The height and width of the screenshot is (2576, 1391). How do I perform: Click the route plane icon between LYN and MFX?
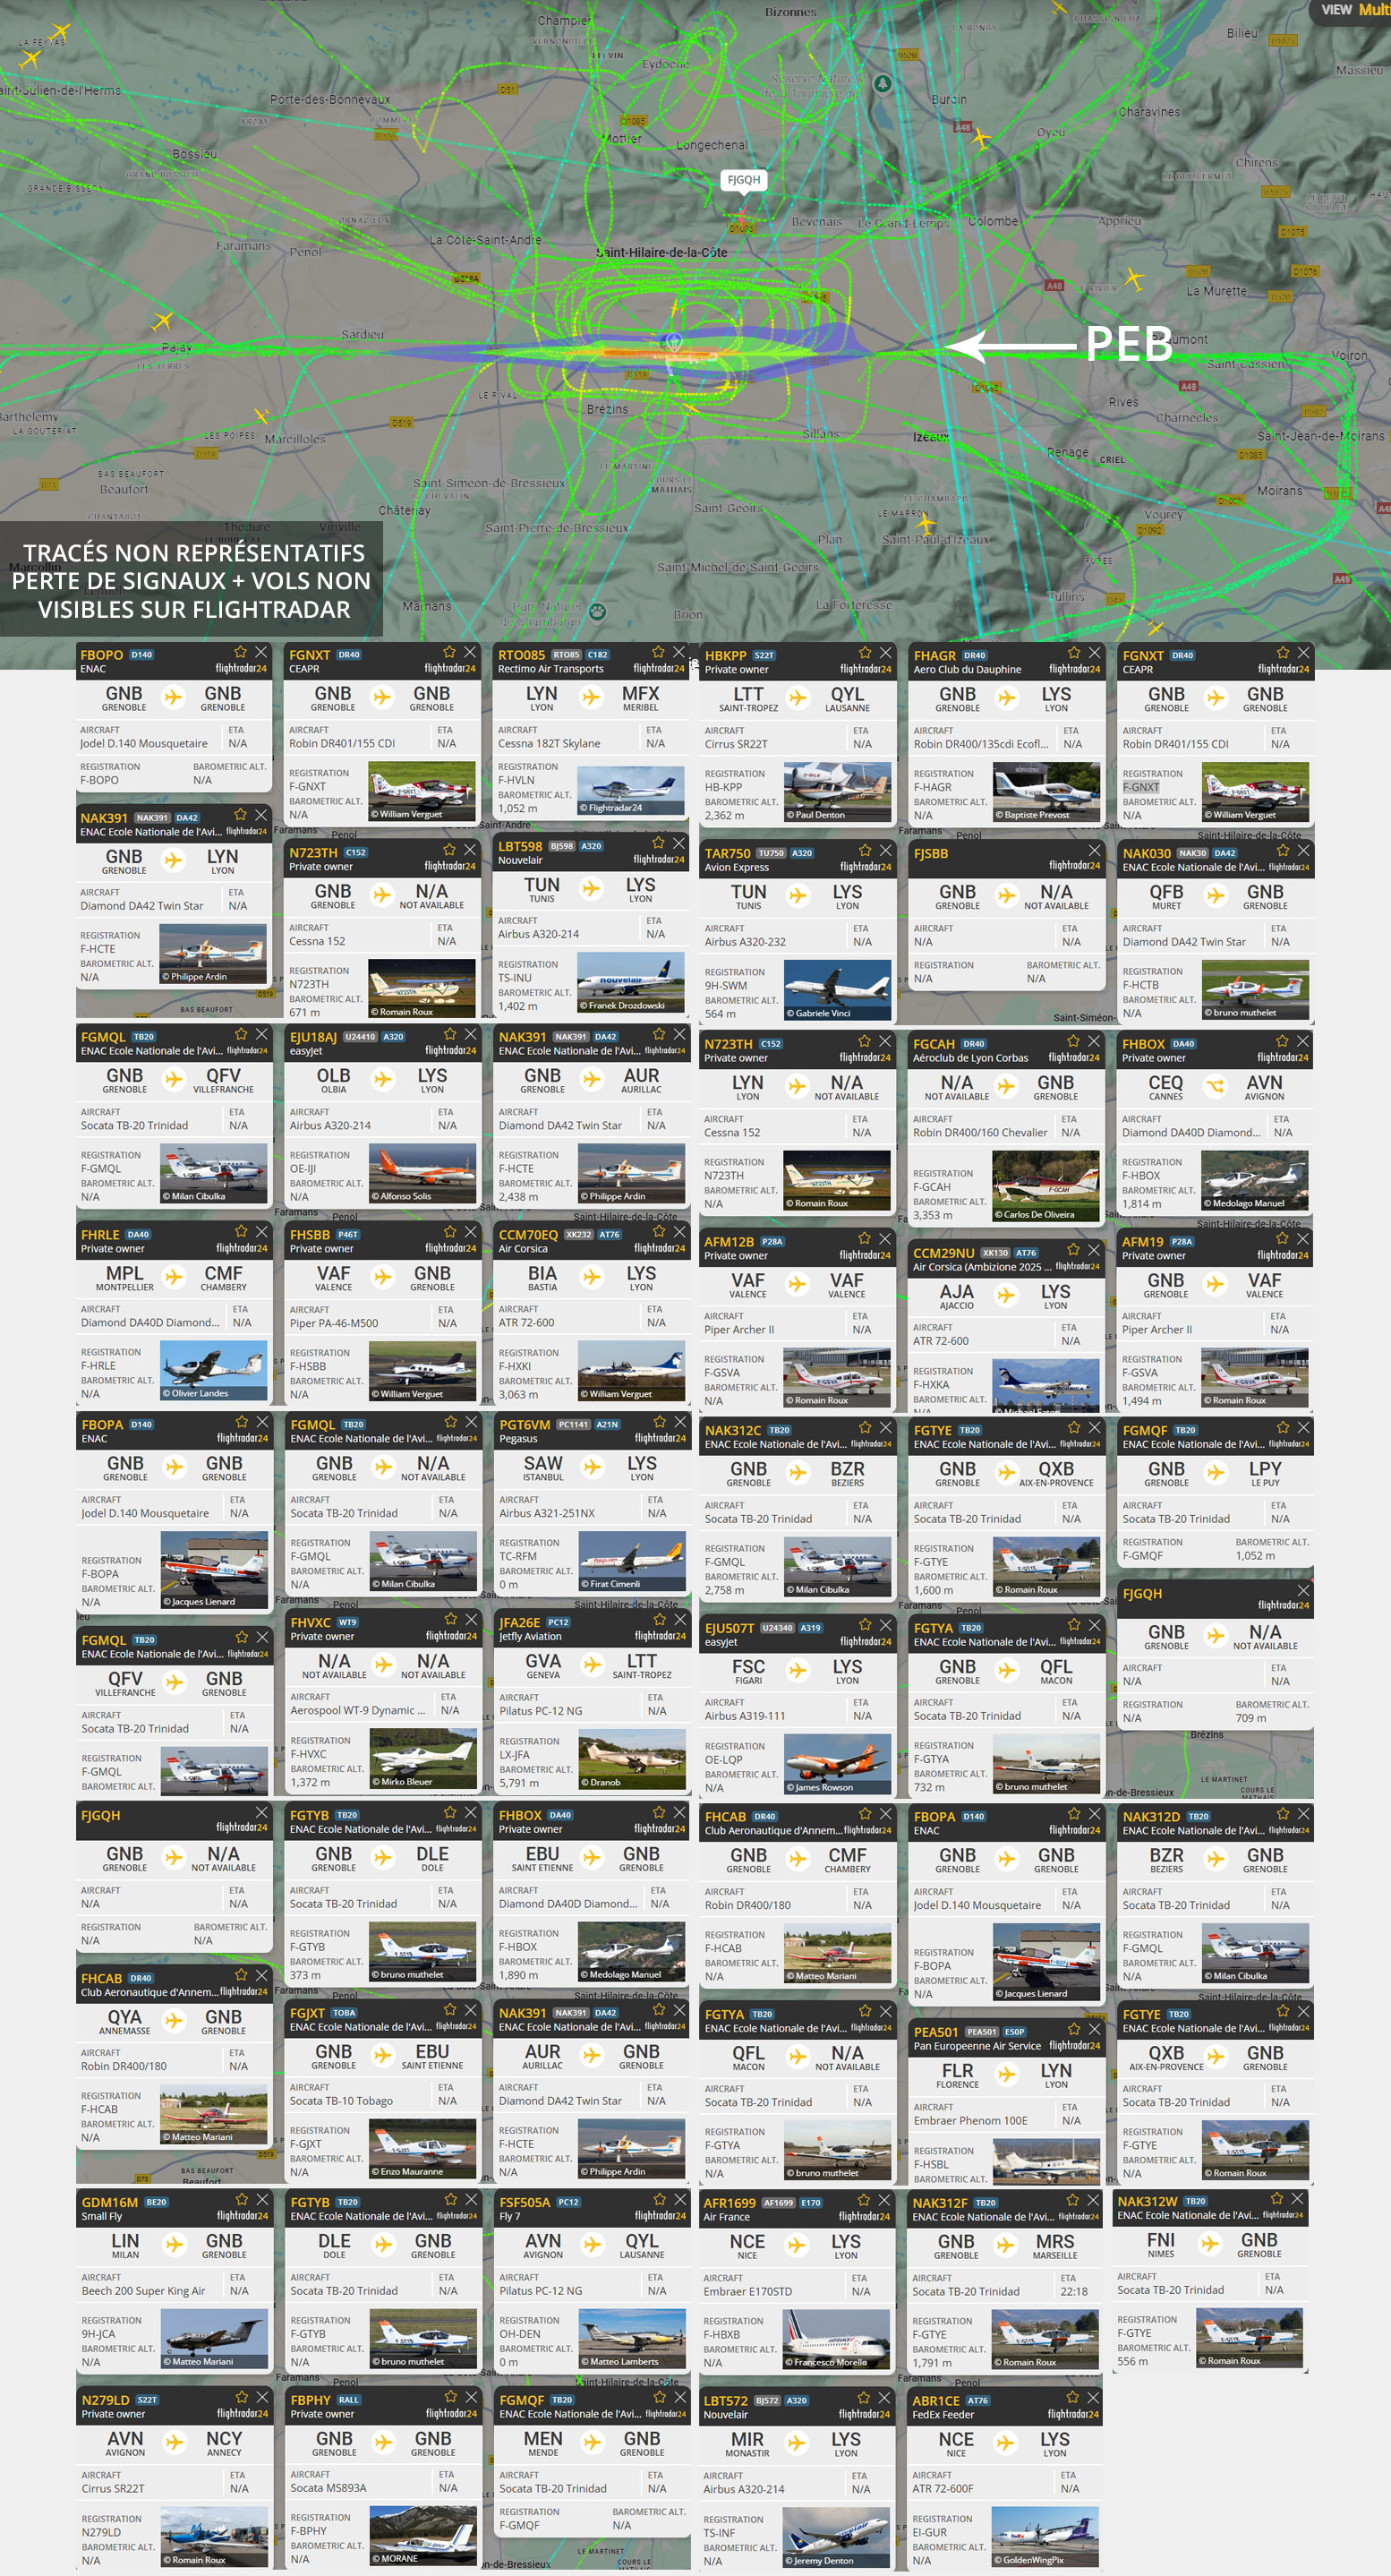coord(591,697)
